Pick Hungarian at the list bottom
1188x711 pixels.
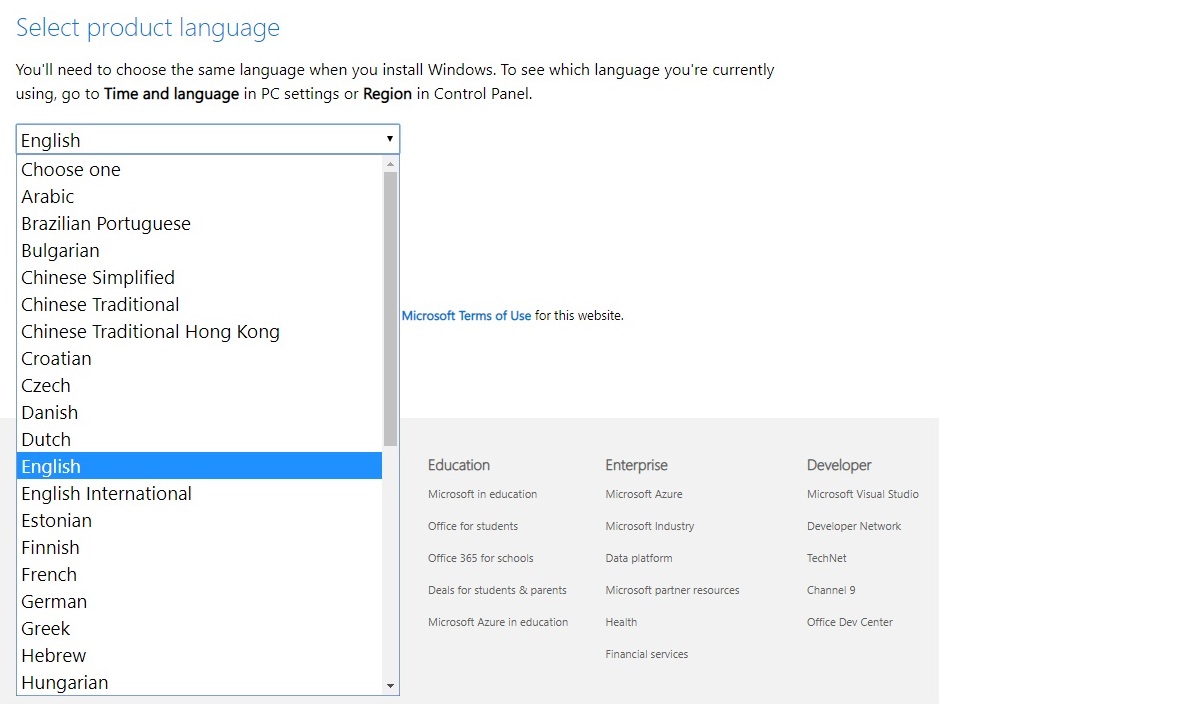[x=65, y=683]
